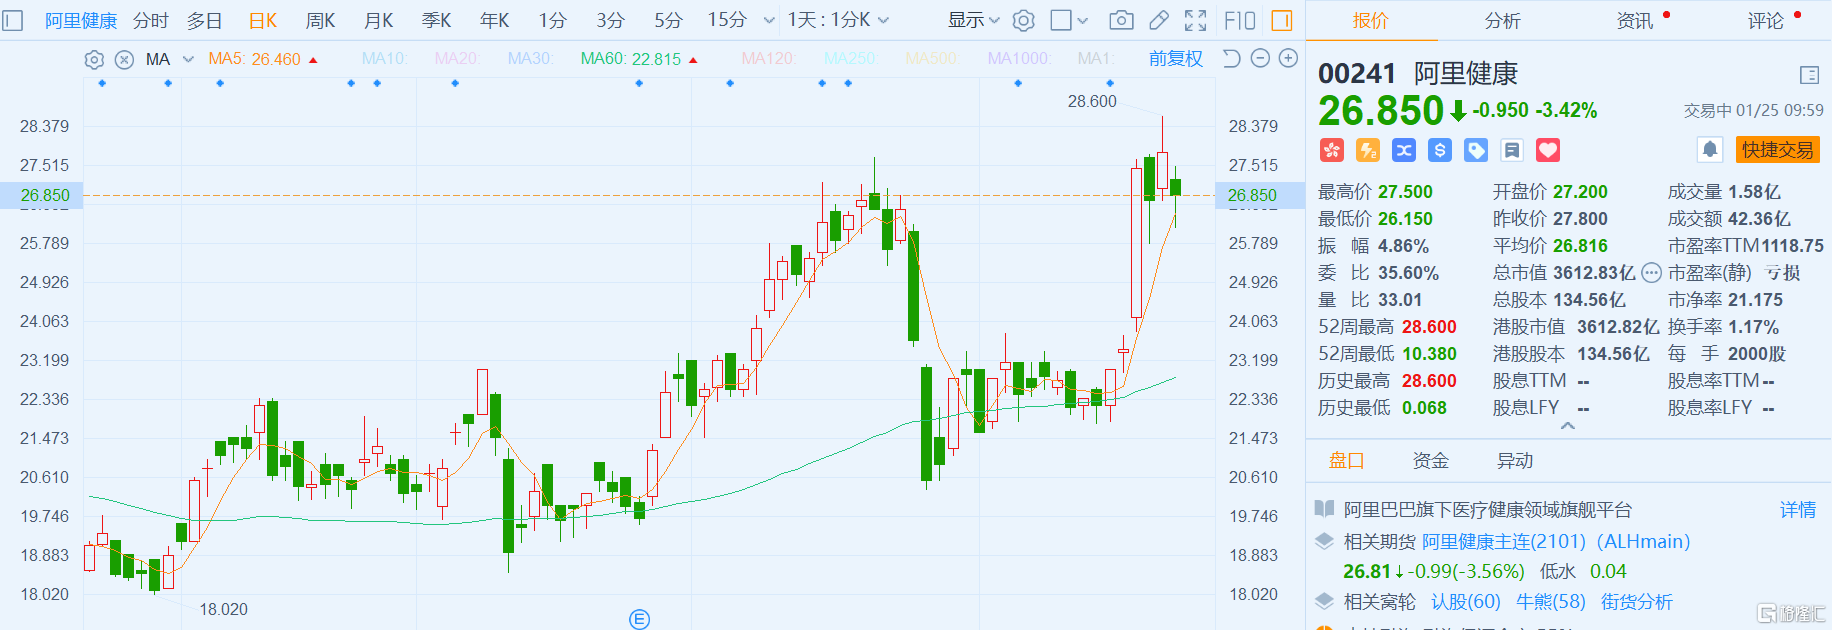Open the 显示 display dropdown
The image size is (1832, 630).
(973, 20)
